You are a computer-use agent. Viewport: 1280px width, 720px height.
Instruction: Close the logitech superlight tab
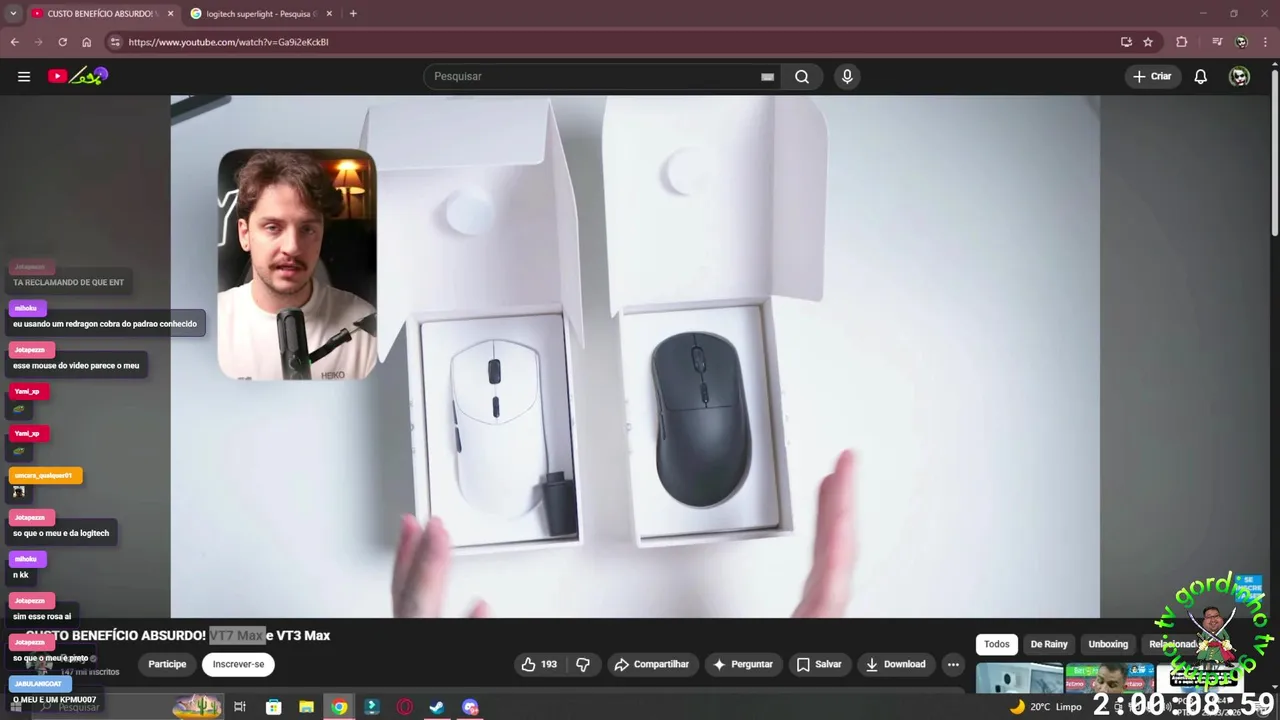pyautogui.click(x=329, y=14)
